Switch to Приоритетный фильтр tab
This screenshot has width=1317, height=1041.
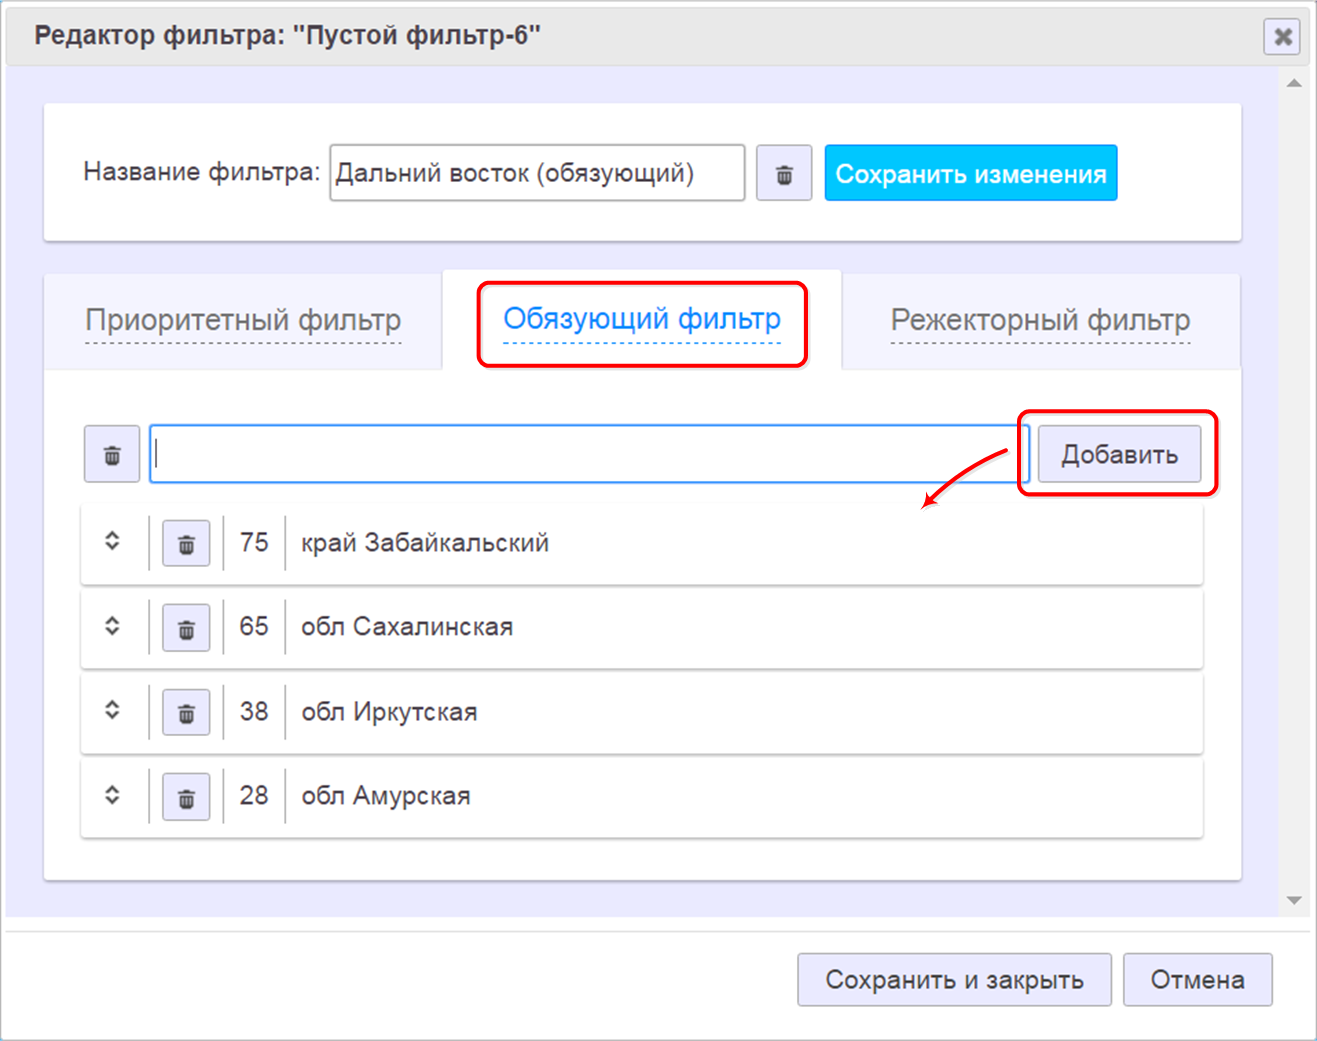click(x=243, y=321)
